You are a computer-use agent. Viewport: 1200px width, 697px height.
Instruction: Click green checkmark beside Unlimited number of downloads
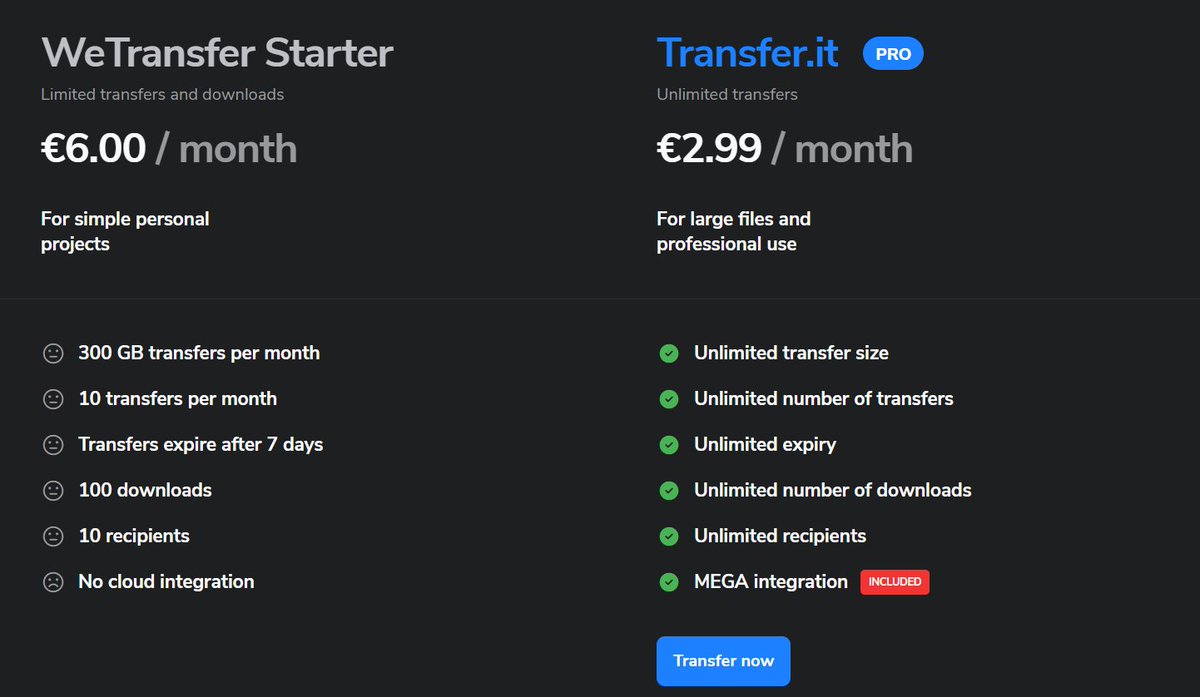click(x=669, y=491)
